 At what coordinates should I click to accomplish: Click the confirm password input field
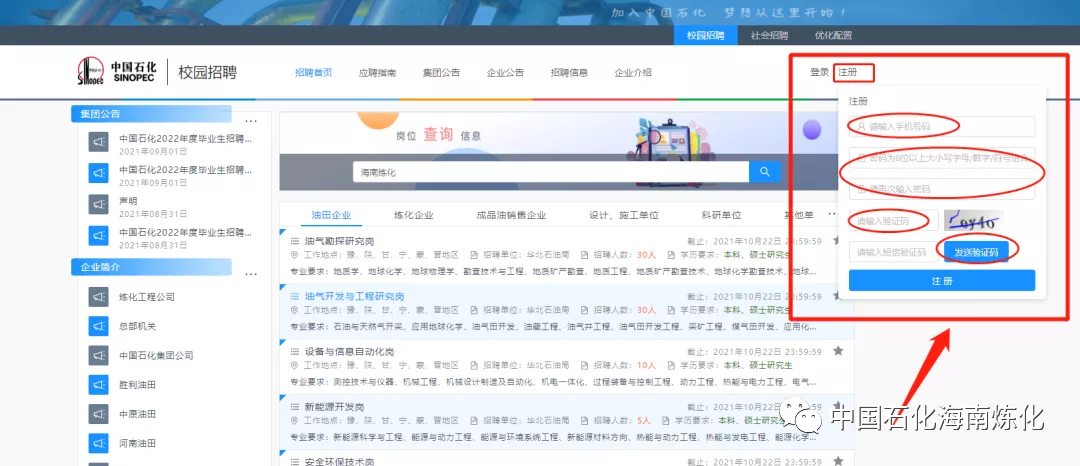(x=942, y=189)
